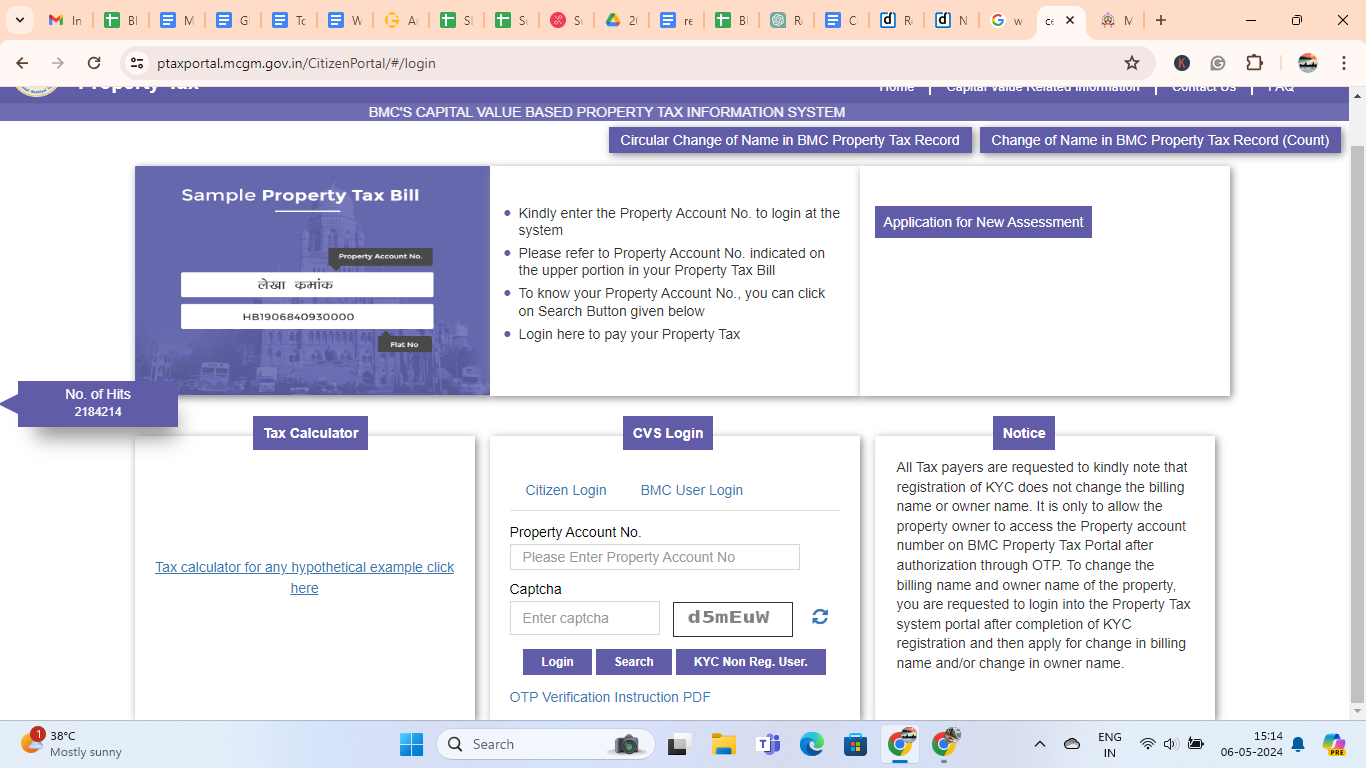1366x768 pixels.
Task: Open Microsoft Teams from the taskbar
Action: (x=768, y=744)
